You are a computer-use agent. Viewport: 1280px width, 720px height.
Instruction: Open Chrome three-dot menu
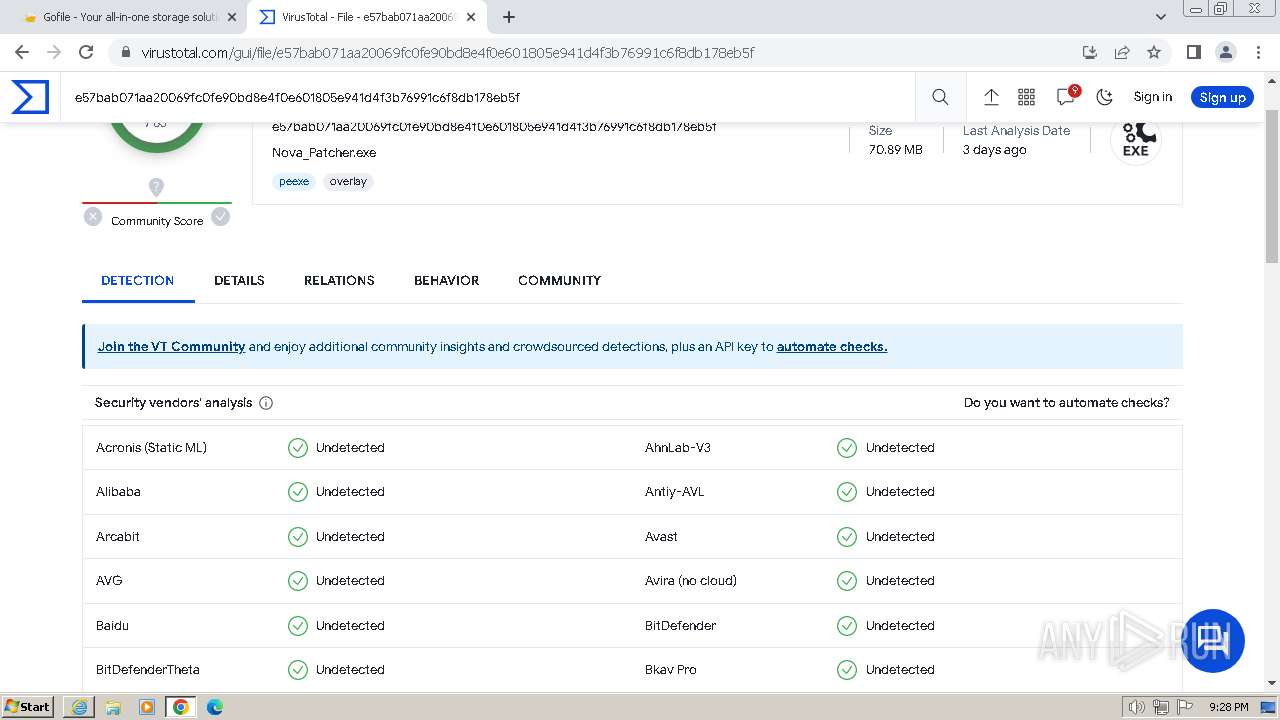click(x=1258, y=52)
